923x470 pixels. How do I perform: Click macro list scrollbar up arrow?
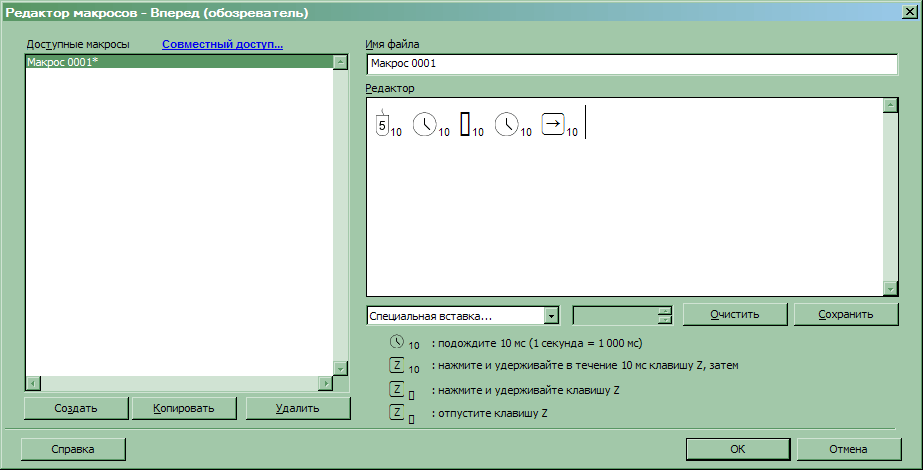click(340, 62)
